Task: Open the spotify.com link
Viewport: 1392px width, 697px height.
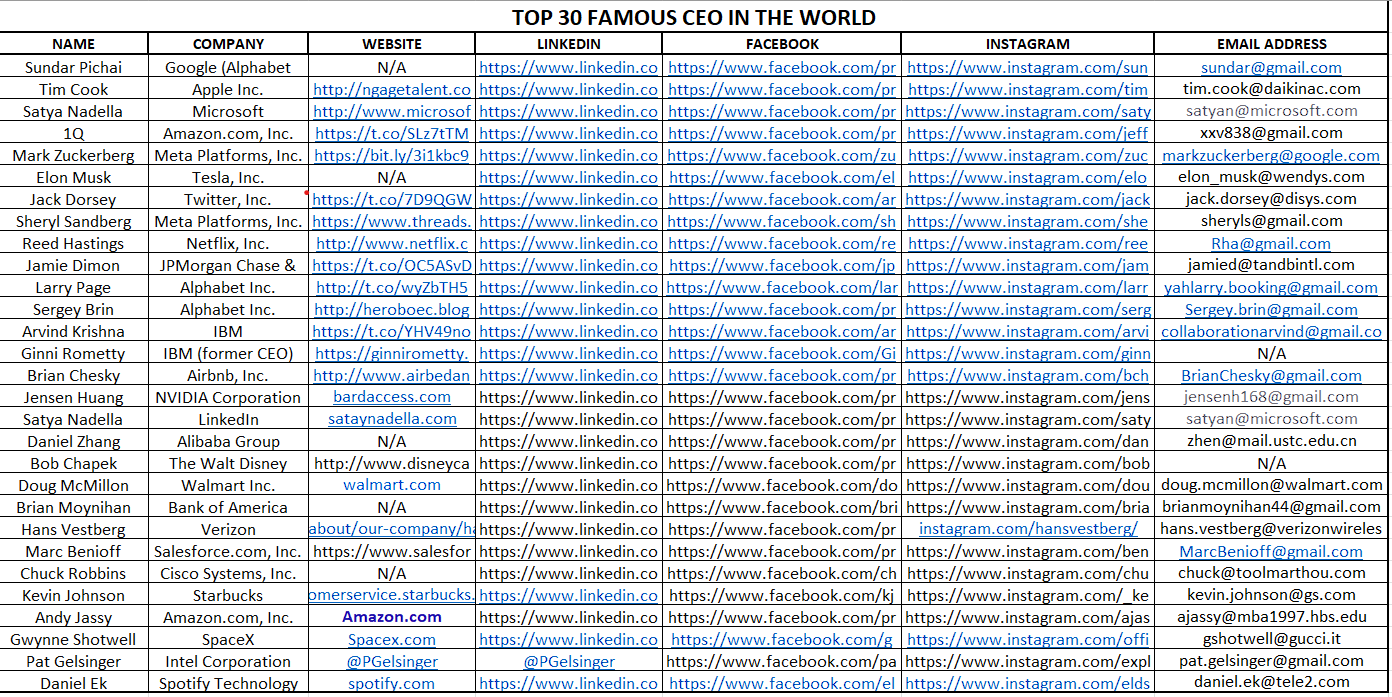Action: coord(392,683)
